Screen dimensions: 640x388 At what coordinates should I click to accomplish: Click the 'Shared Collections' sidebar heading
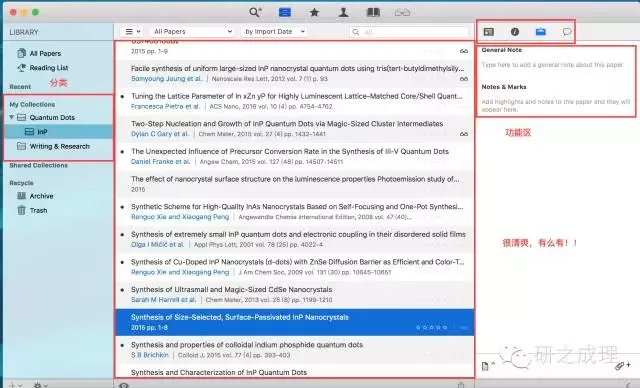tap(38, 165)
